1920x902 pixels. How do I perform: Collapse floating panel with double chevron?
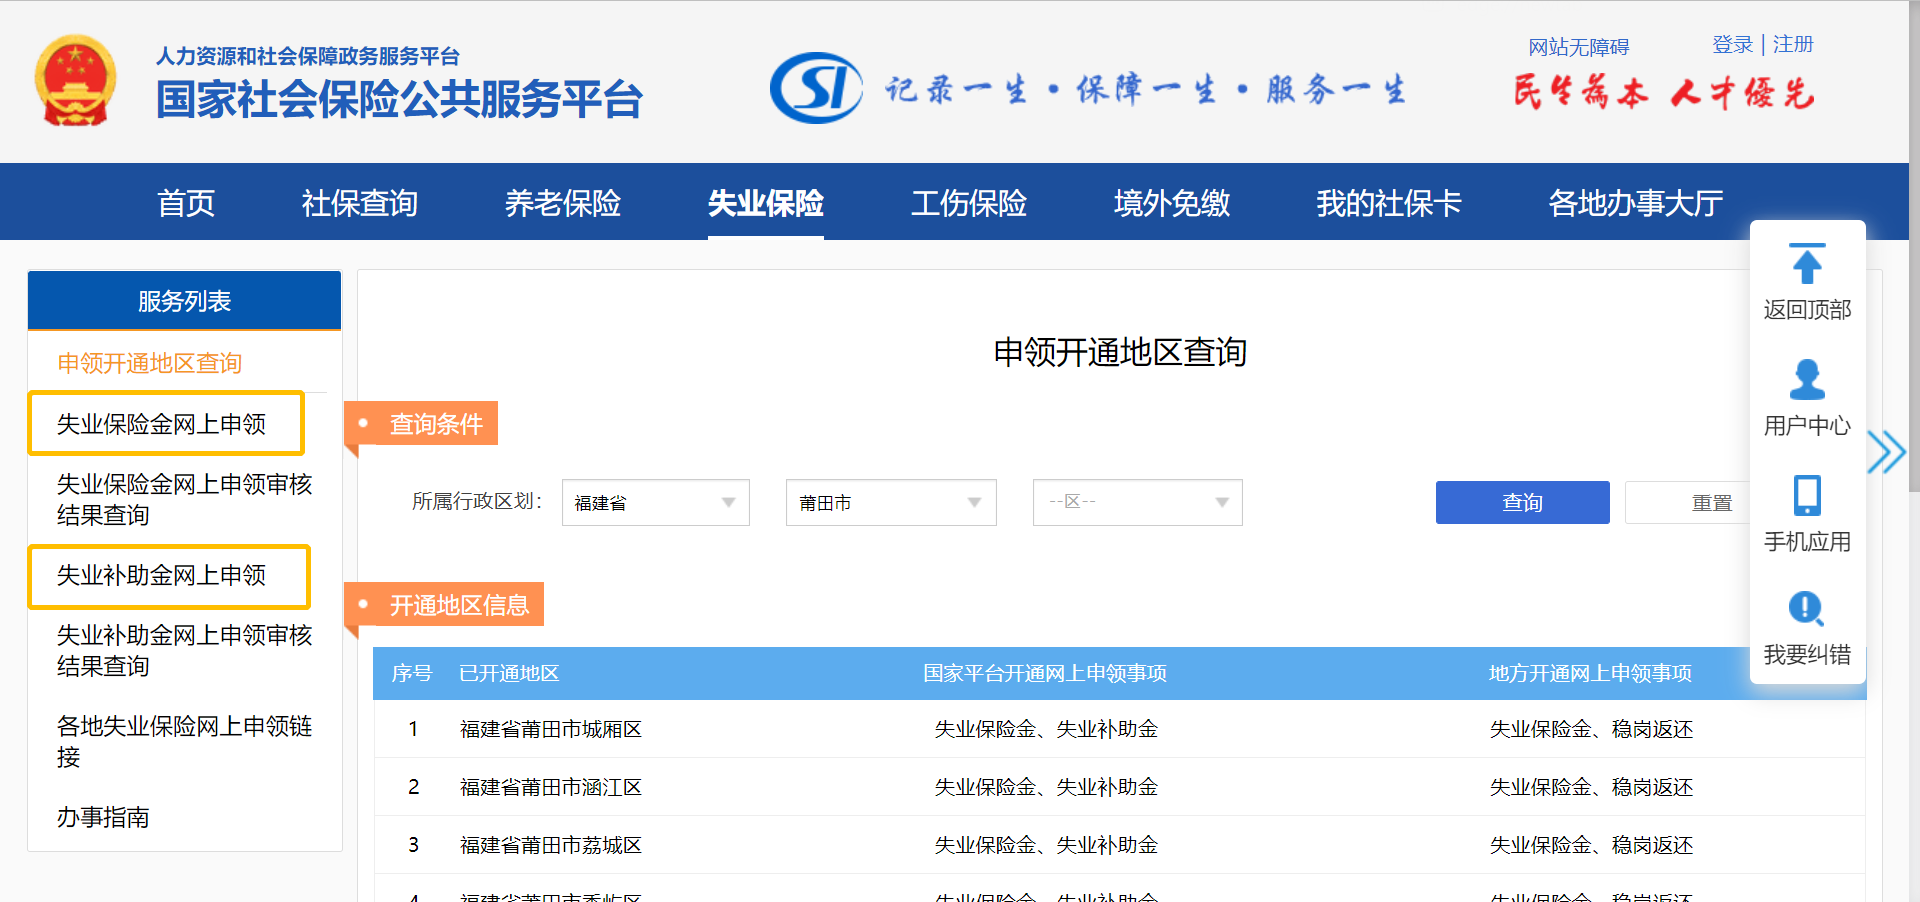(x=1886, y=452)
